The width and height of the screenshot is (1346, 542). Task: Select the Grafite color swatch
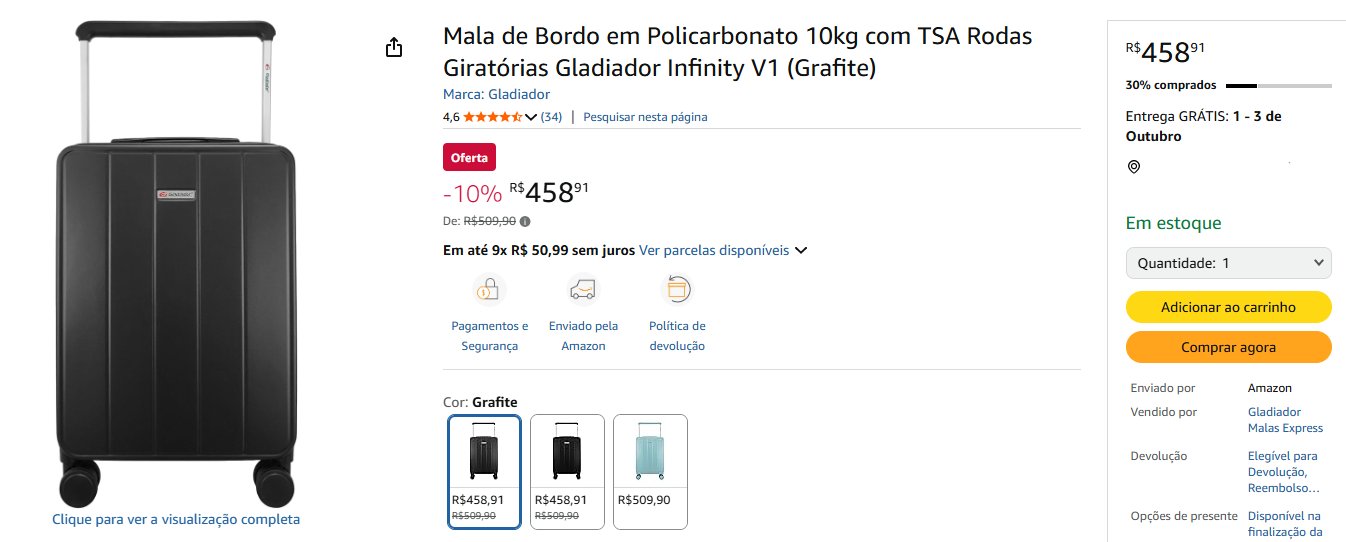[484, 471]
